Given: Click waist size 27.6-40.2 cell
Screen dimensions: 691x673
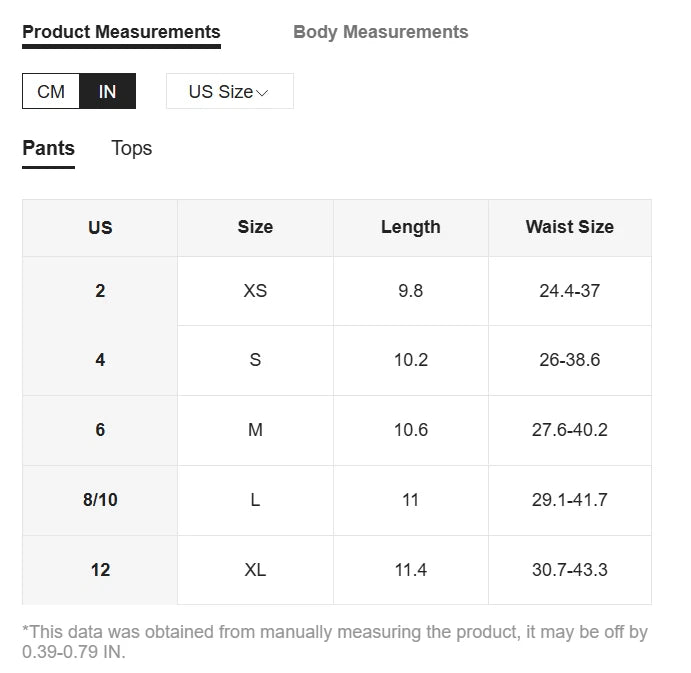Looking at the screenshot, I should pyautogui.click(x=569, y=430).
